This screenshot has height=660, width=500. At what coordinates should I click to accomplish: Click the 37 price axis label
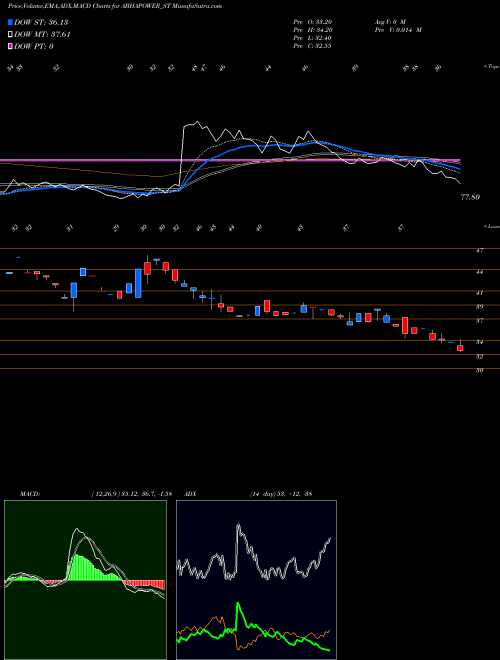(479, 321)
